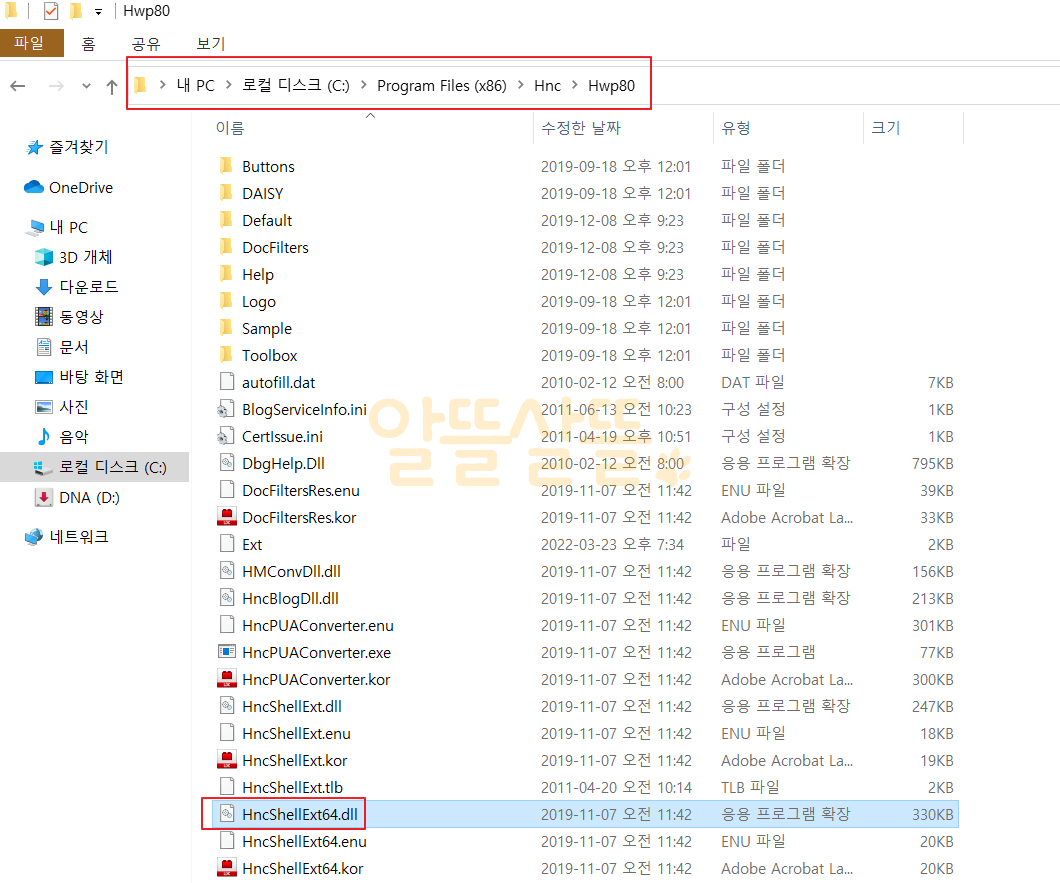1060x883 pixels.
Task: Select the DocFiltersRes.kor Acrobat icon
Action: click(226, 517)
